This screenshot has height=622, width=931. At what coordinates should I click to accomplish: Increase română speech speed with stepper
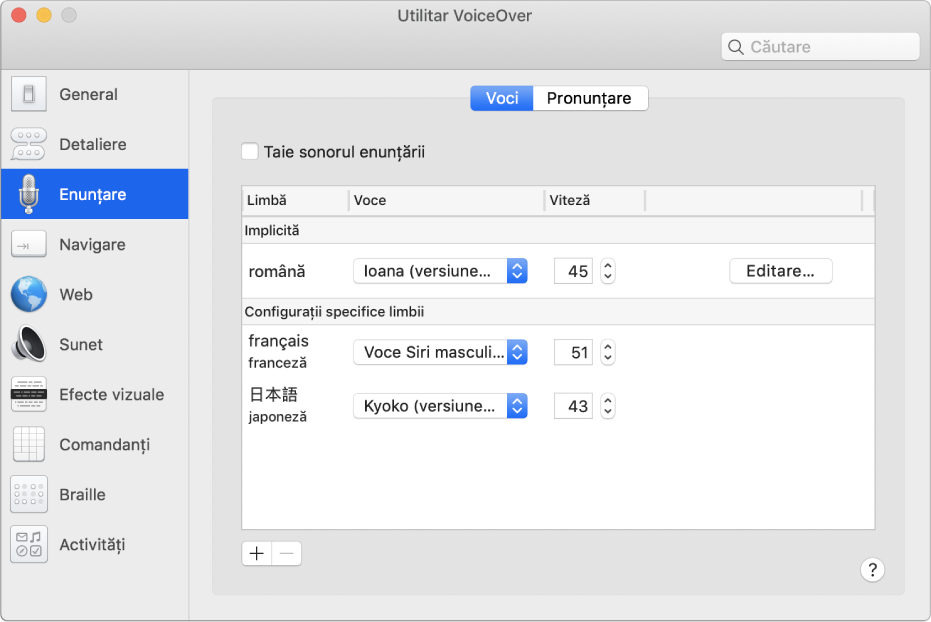607,265
